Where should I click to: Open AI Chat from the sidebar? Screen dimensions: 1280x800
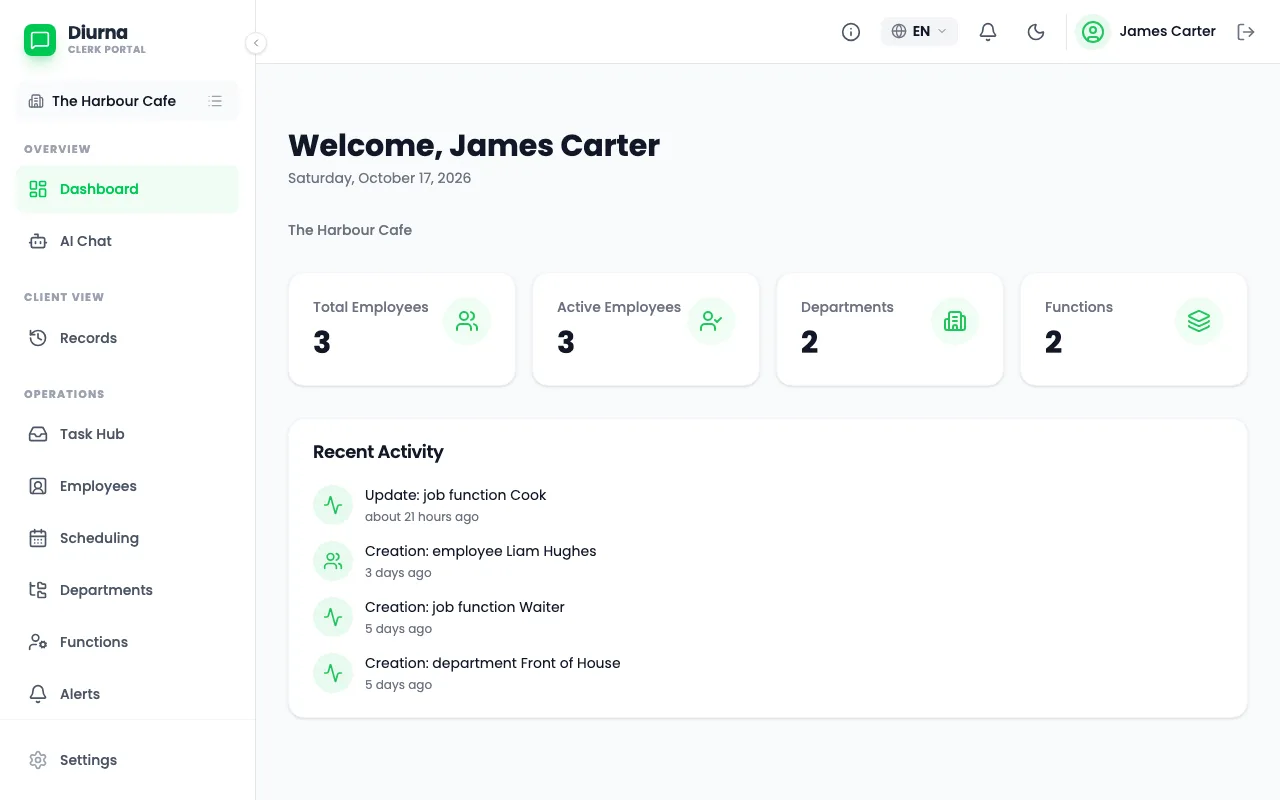tap(127, 241)
